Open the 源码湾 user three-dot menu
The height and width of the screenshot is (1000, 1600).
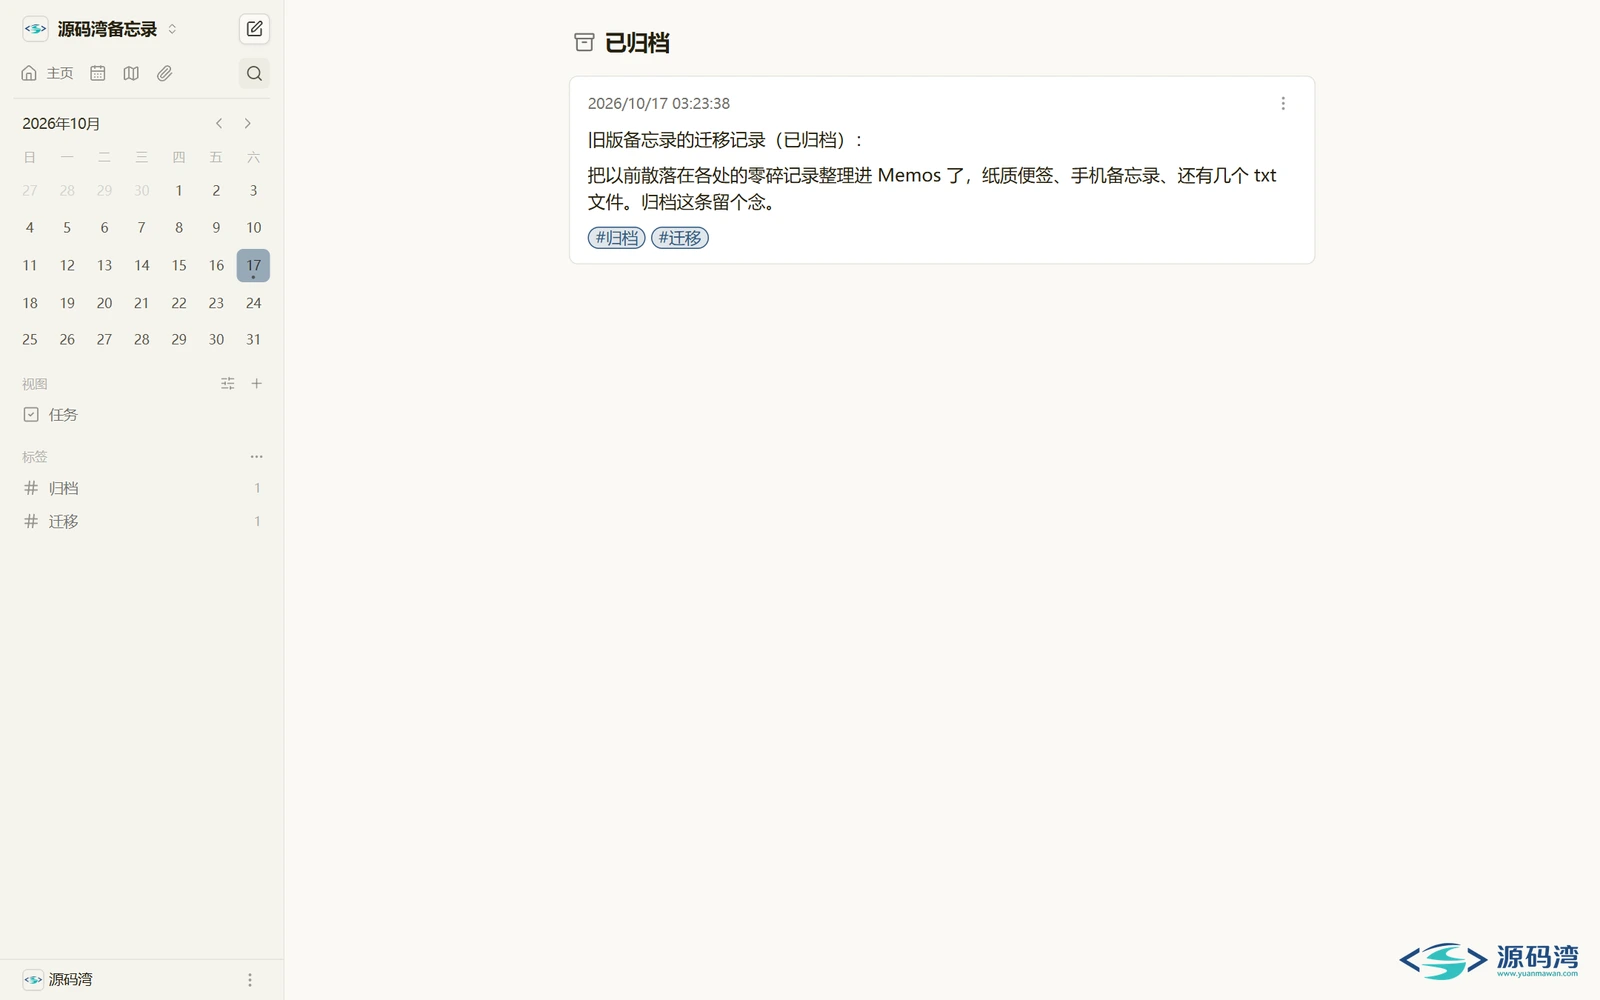pyautogui.click(x=250, y=980)
